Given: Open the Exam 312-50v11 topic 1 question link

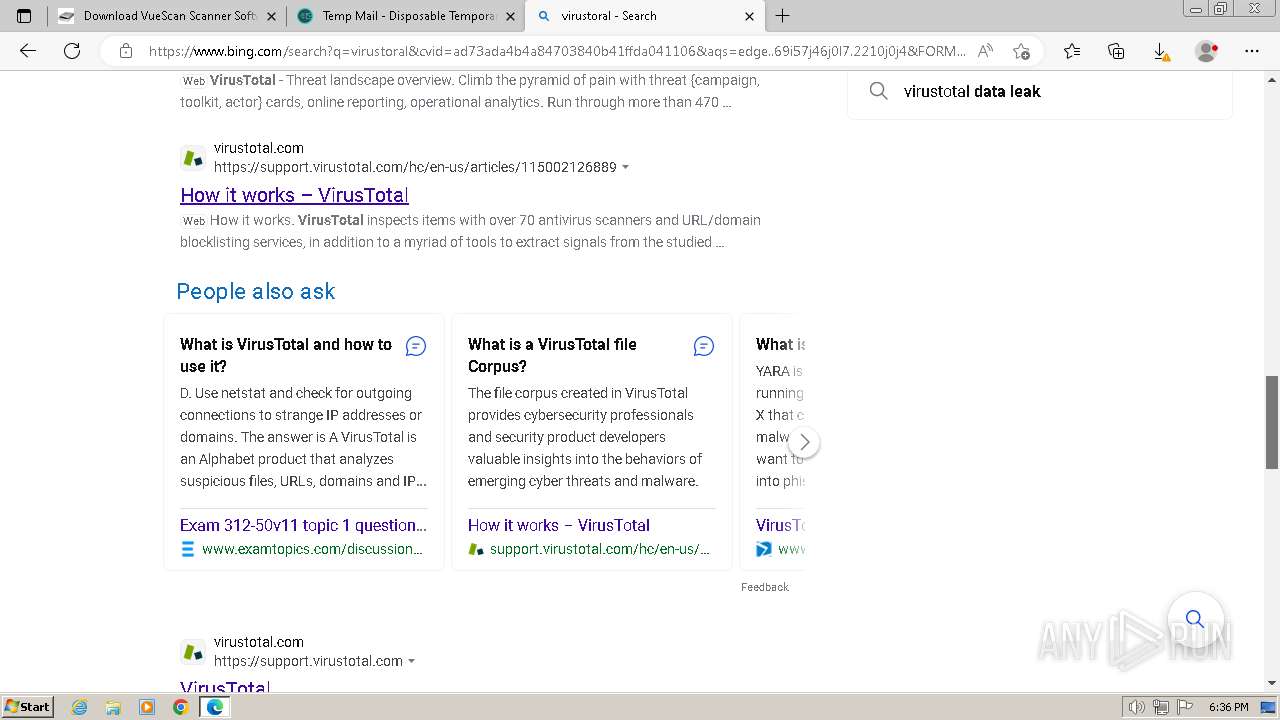Looking at the screenshot, I should (x=303, y=525).
